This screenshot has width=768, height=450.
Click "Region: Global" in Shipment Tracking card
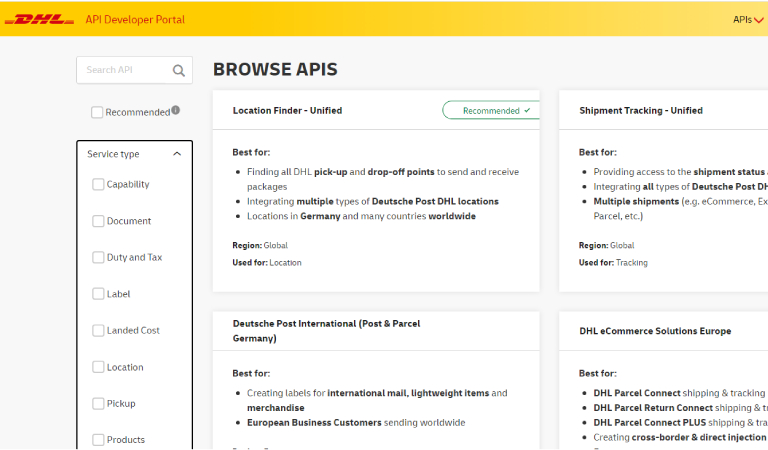606,245
